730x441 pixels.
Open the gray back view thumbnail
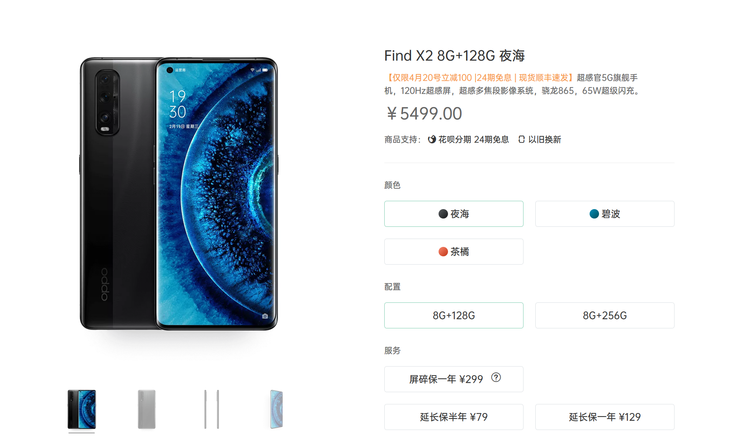pos(147,409)
